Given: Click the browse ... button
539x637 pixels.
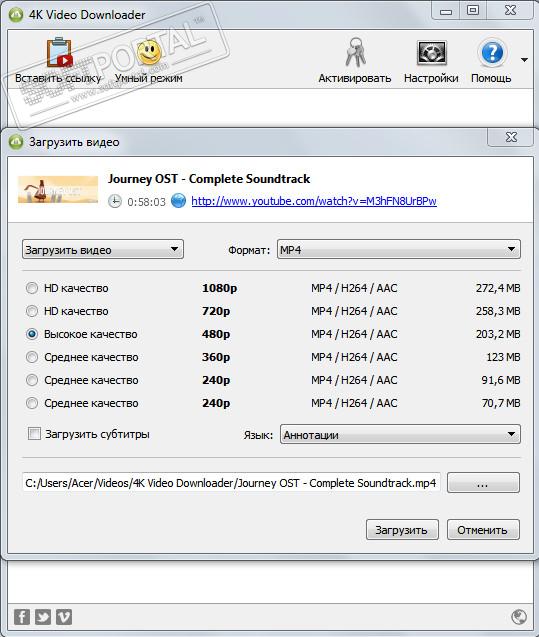Looking at the screenshot, I should pos(483,483).
